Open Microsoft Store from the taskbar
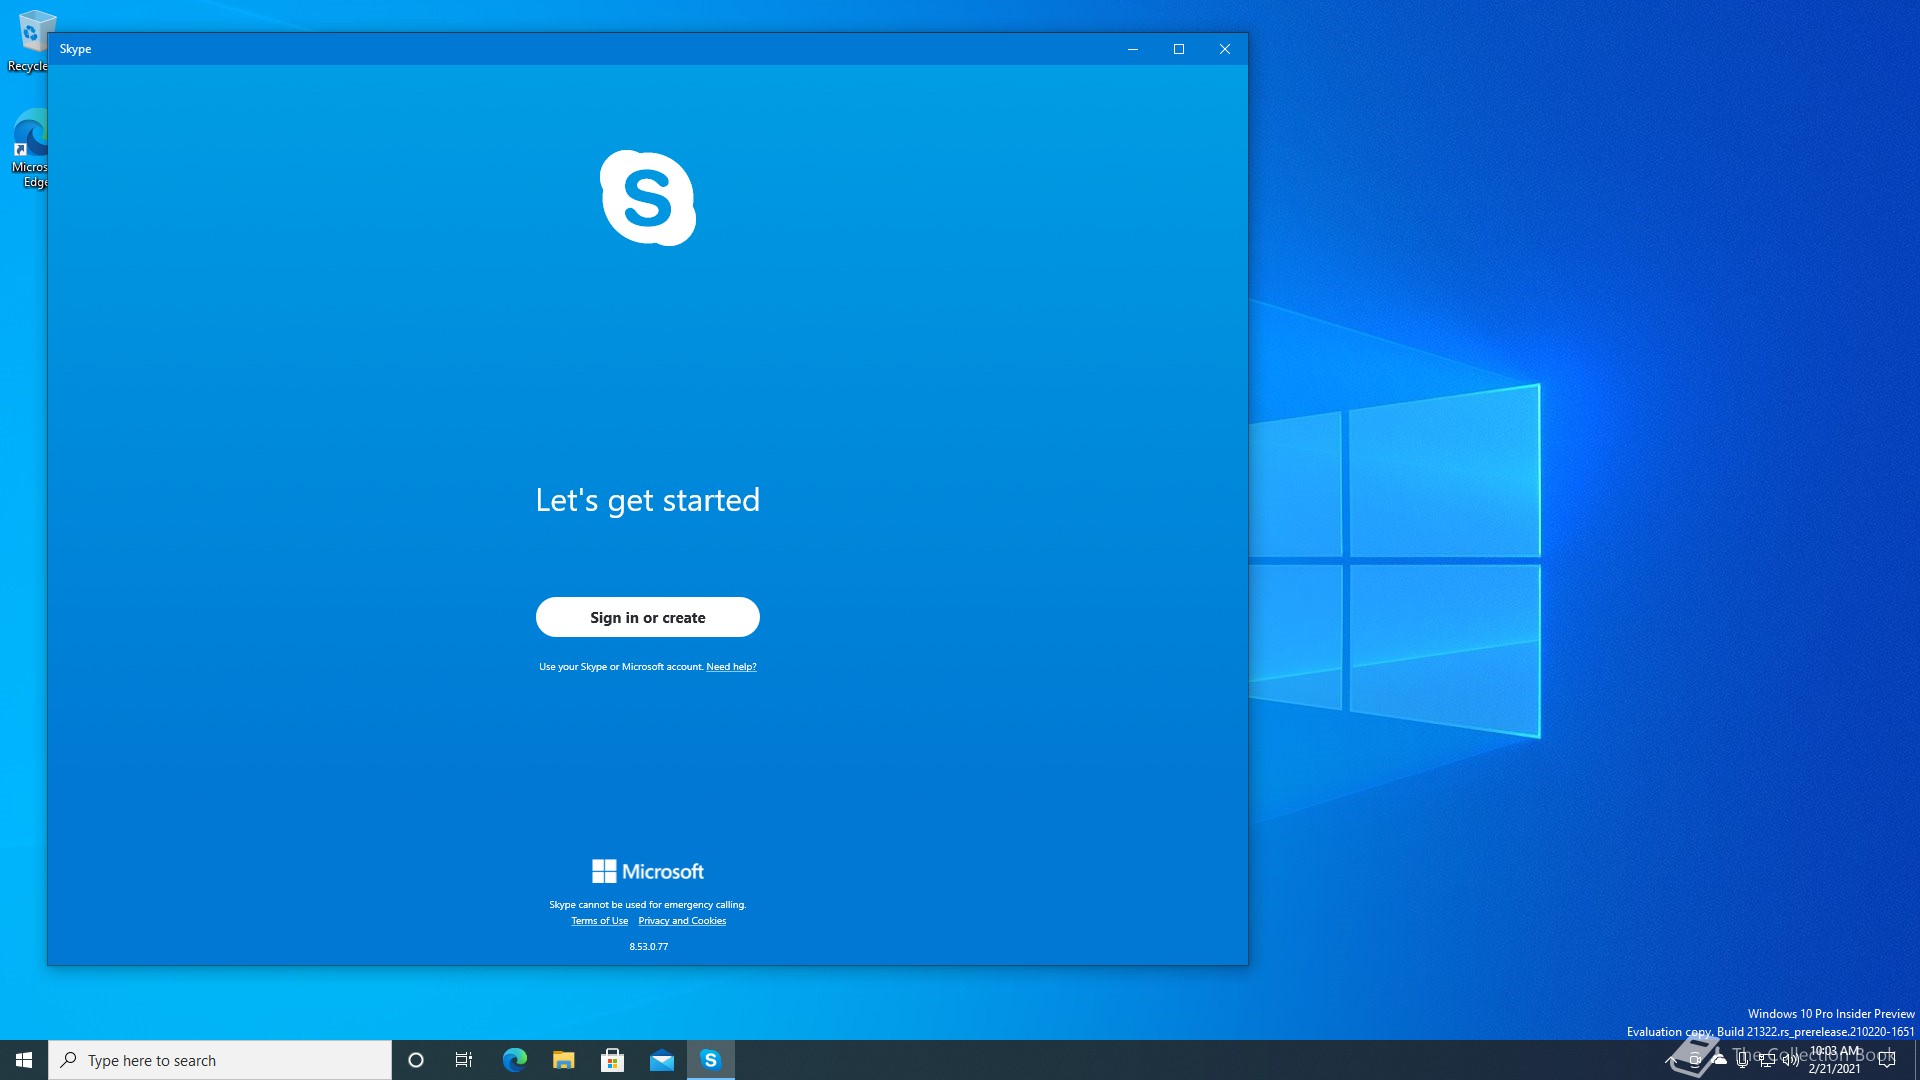Viewport: 1920px width, 1080px height. [612, 1060]
